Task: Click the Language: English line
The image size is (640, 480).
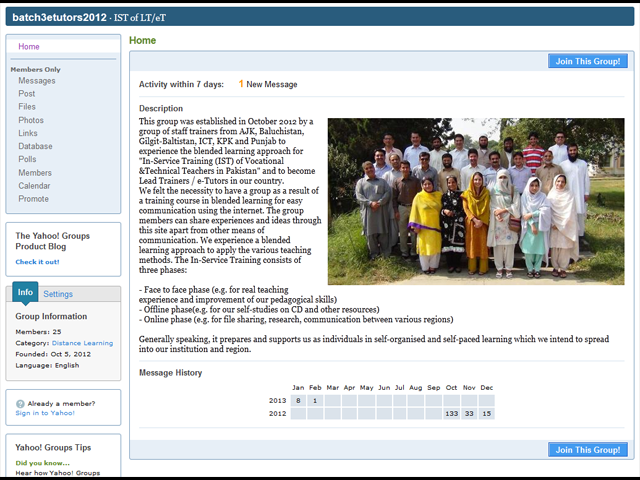Action: (x=47, y=365)
